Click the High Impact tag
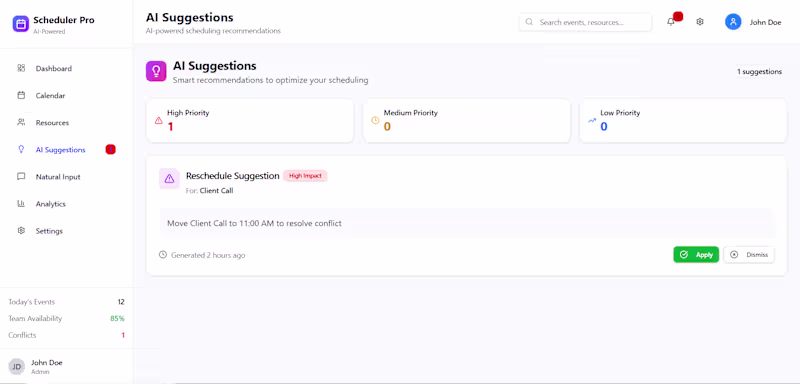The height and width of the screenshot is (384, 800). [305, 176]
